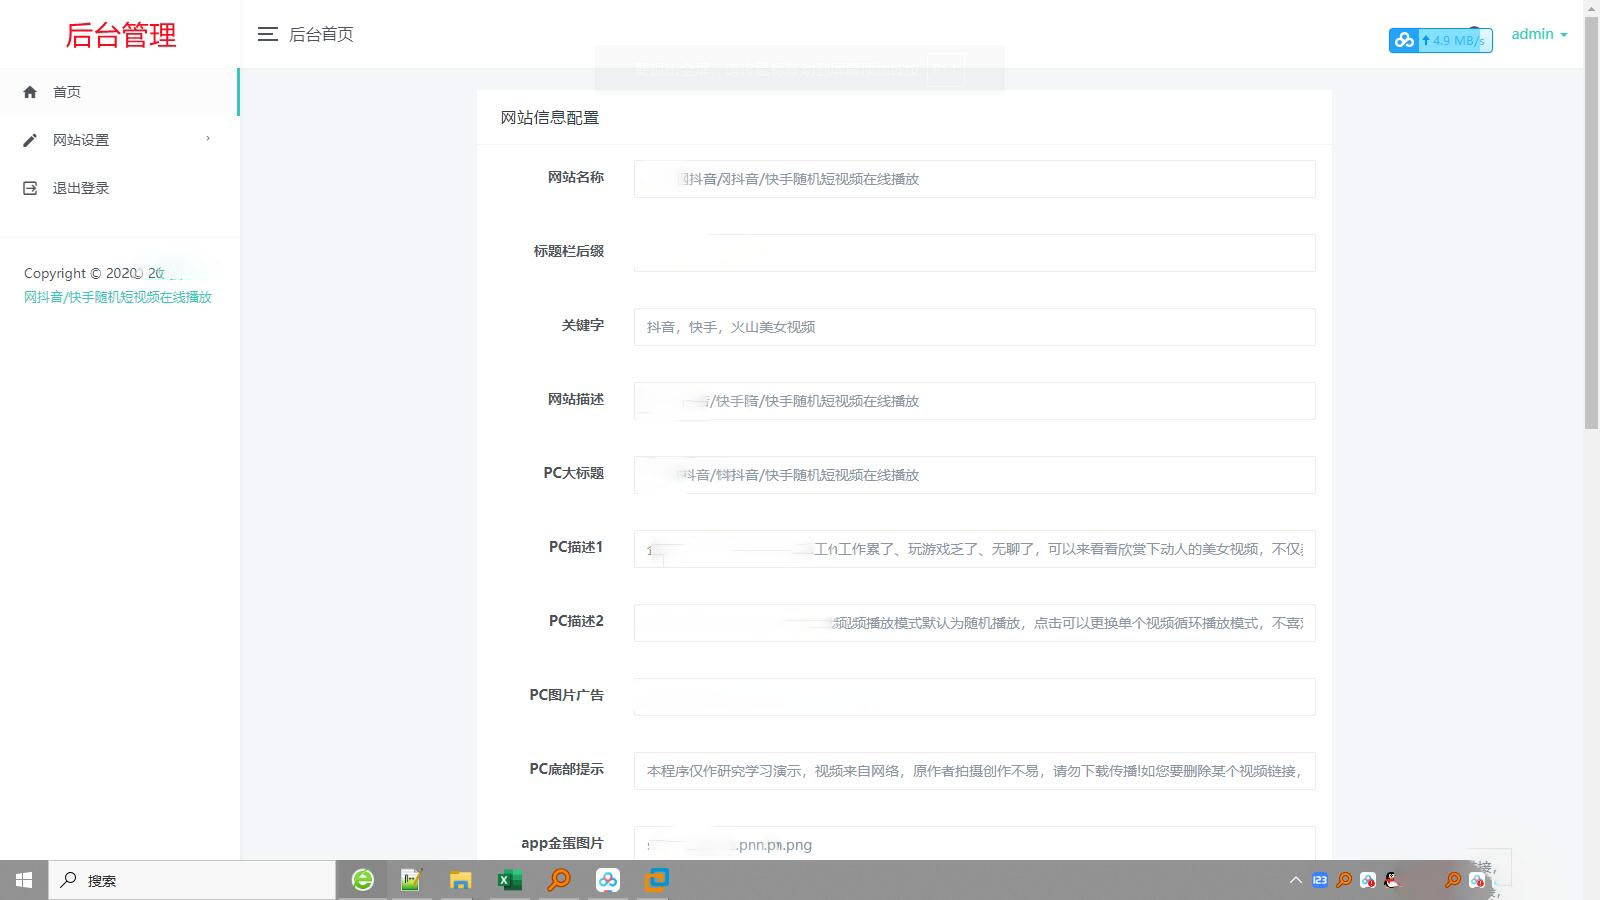Open the 首页 home sidebar item
This screenshot has height=900, width=1600.
pos(119,92)
